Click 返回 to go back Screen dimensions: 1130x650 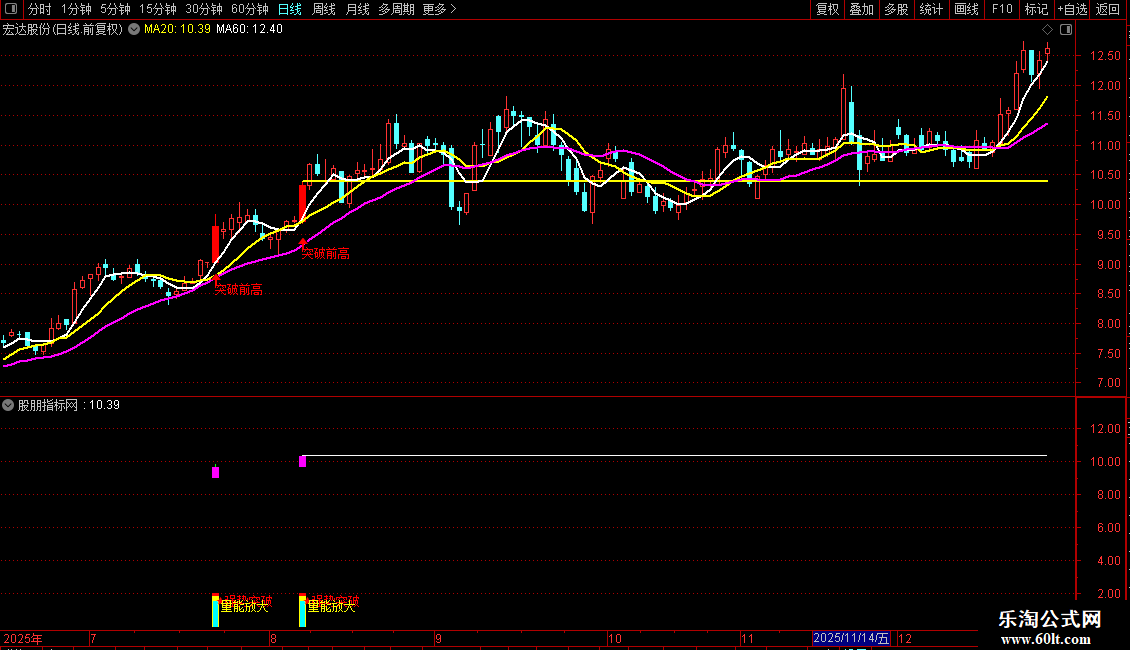(1108, 9)
